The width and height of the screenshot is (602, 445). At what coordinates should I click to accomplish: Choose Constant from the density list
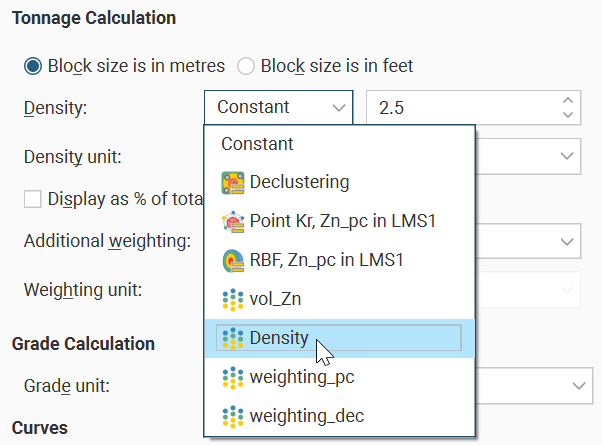[x=257, y=143]
